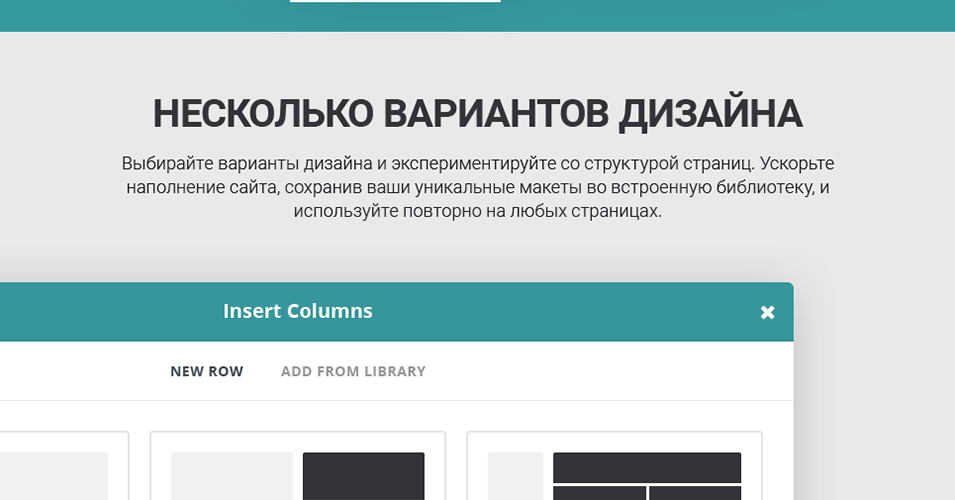Select the two-column layout with dark right block
Image resolution: width=955 pixels, height=500 pixels.
click(298, 466)
